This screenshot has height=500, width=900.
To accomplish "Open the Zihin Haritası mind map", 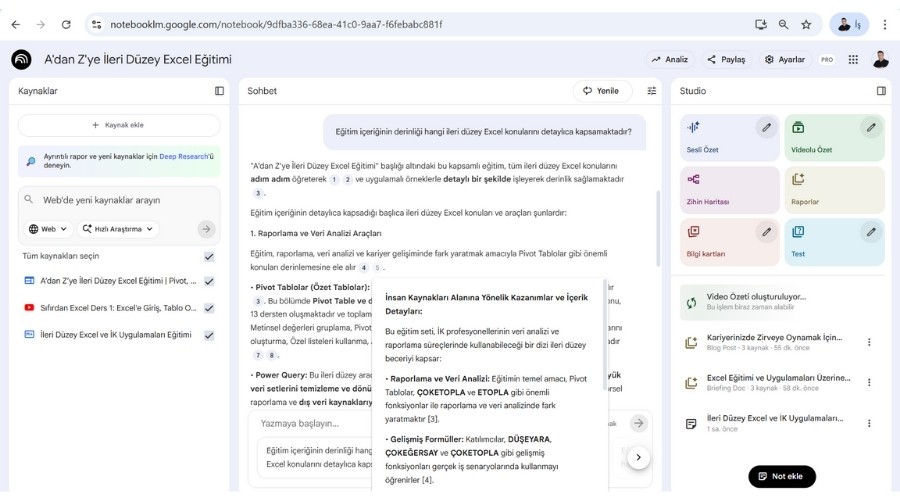I will pos(729,189).
